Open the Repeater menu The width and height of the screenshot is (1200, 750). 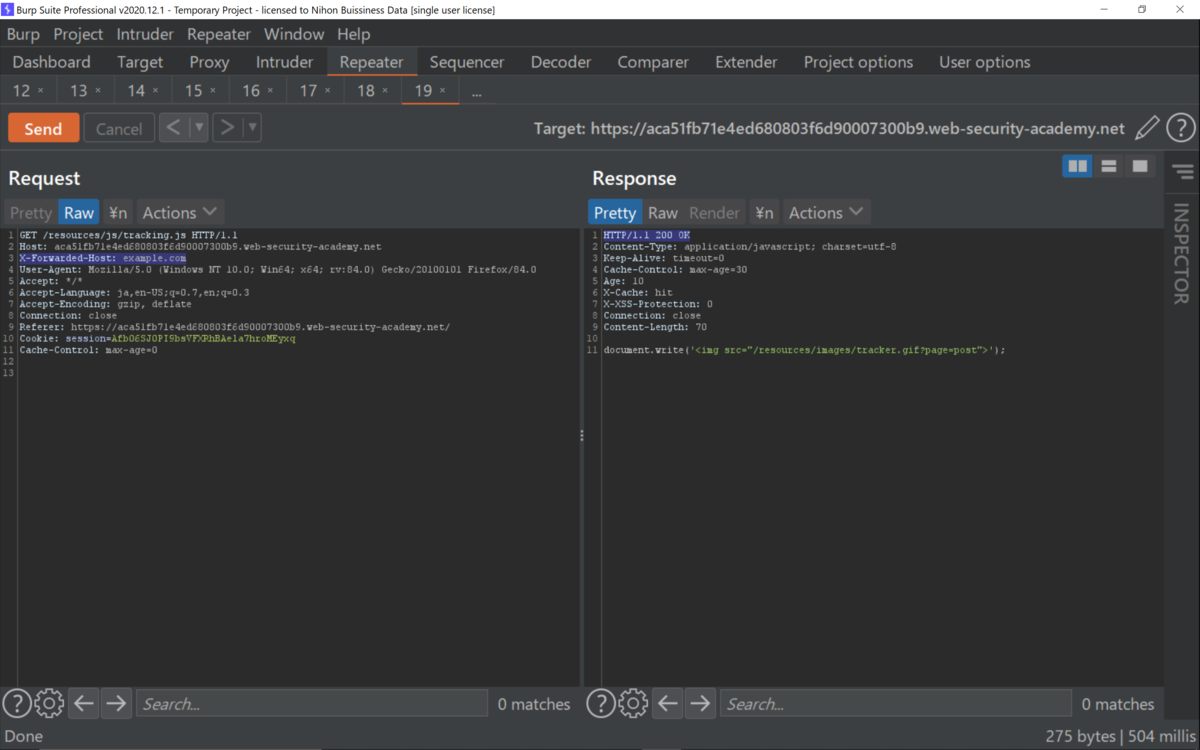tap(219, 34)
